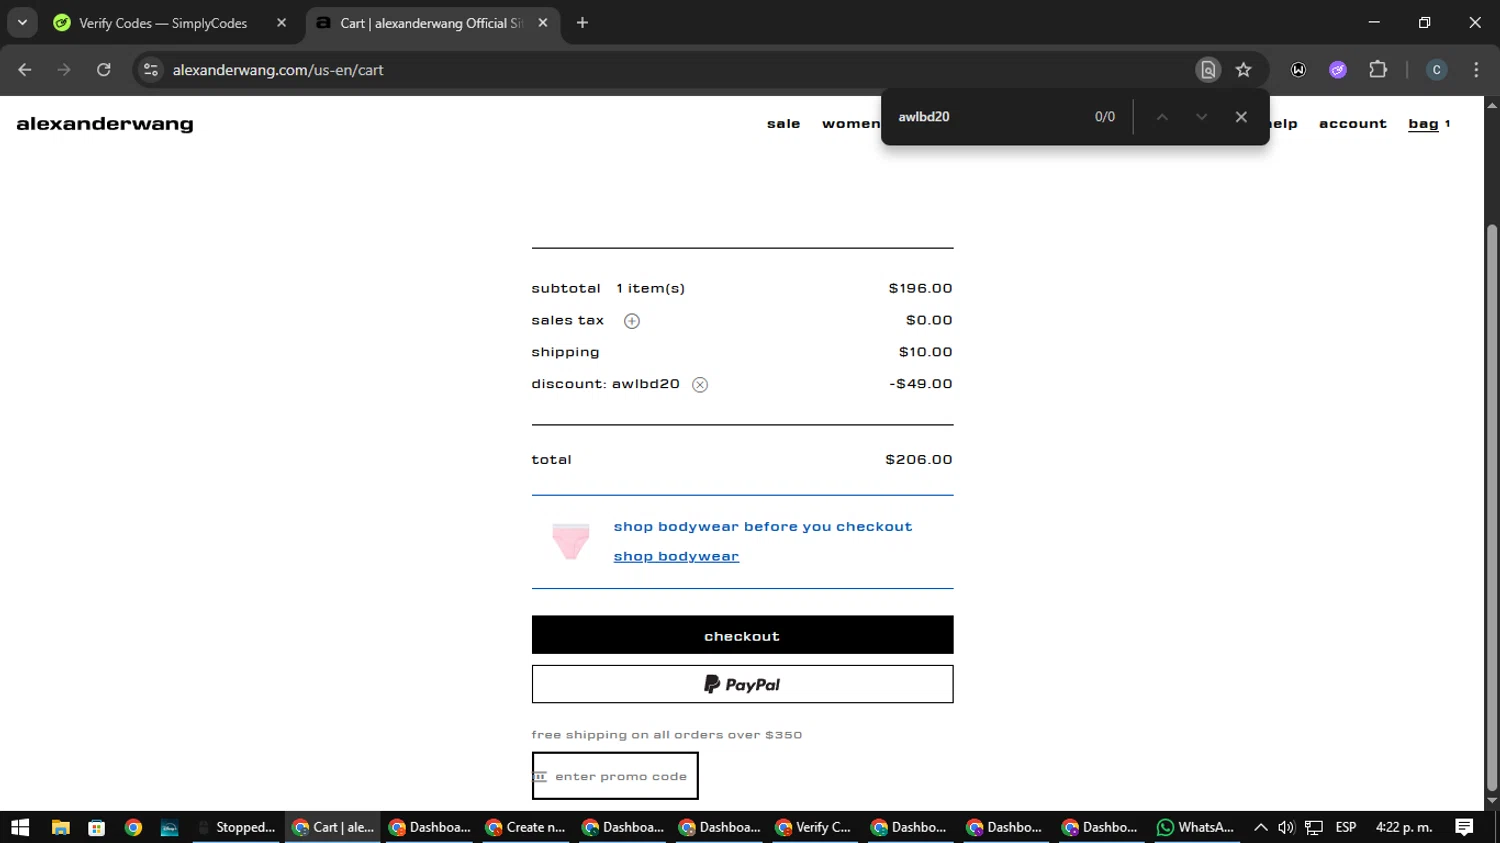Open a new browser tab
This screenshot has height=843, width=1500.
[x=582, y=23]
